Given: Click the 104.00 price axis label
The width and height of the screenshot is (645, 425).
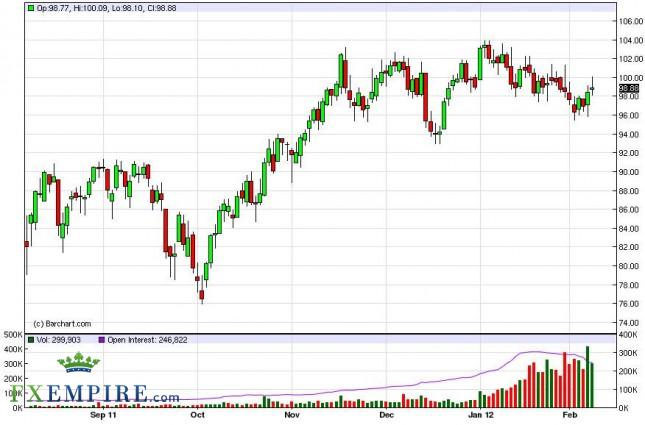Looking at the screenshot, I should [x=631, y=40].
